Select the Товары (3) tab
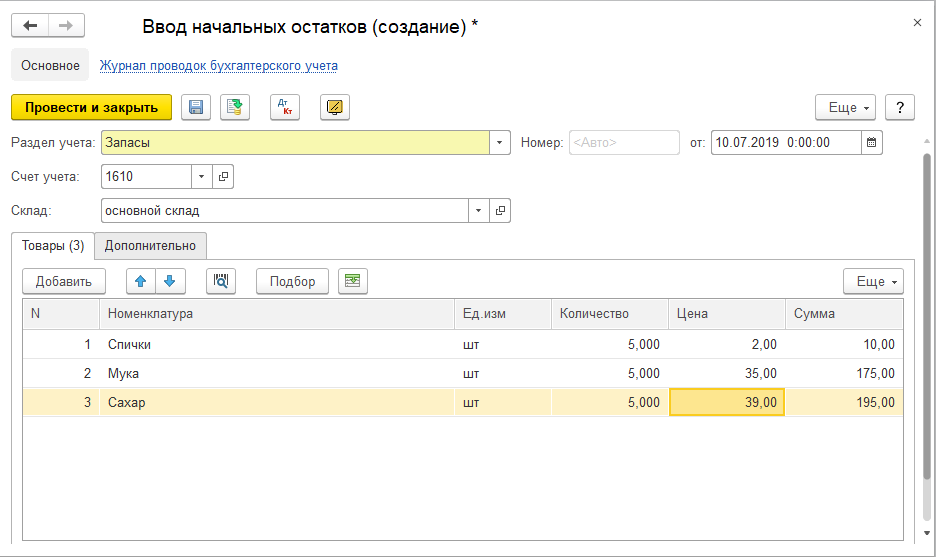Screen dimensions: 936x557 point(53,245)
